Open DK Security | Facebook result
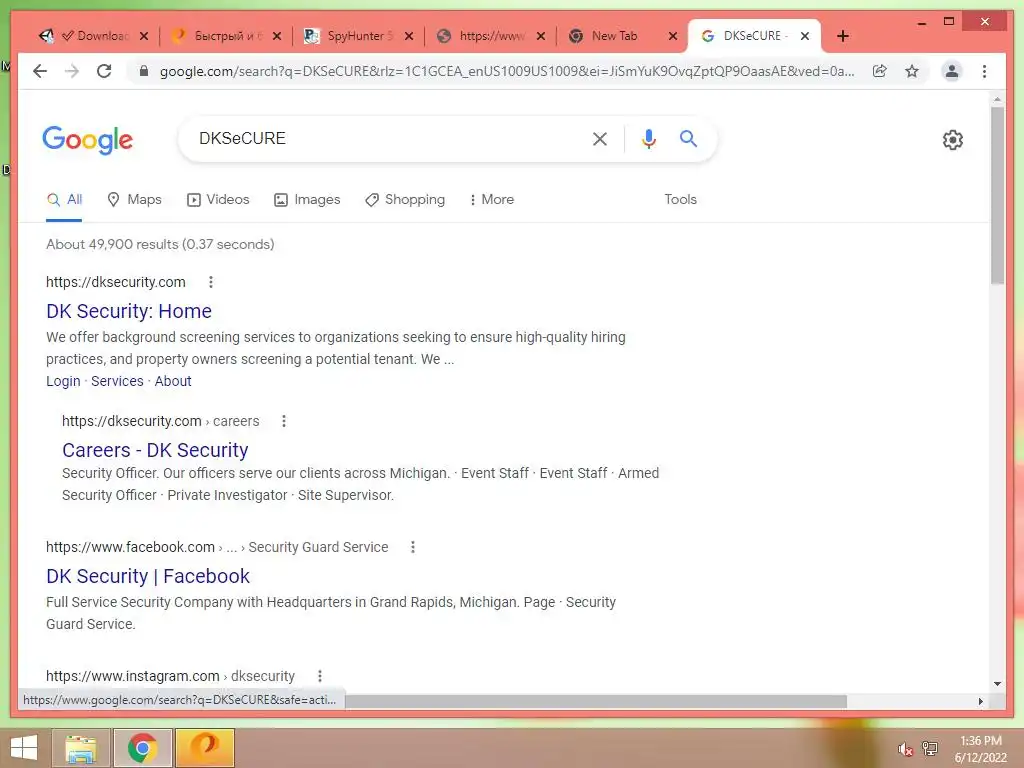 (148, 576)
